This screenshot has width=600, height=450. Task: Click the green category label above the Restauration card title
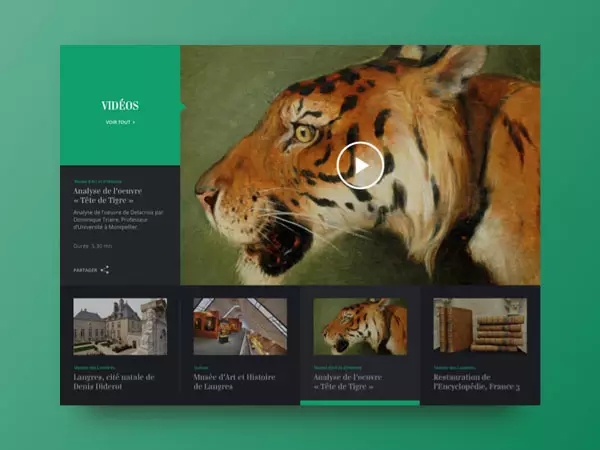tap(454, 368)
